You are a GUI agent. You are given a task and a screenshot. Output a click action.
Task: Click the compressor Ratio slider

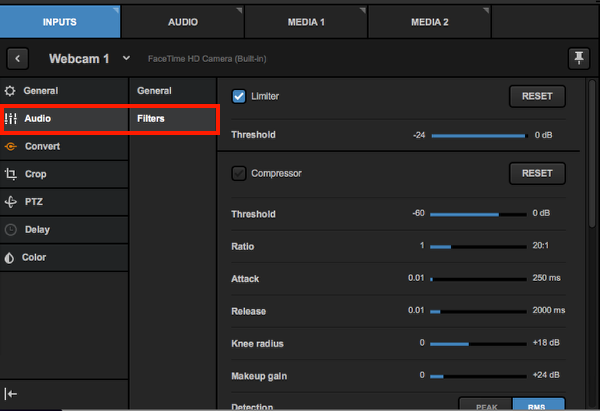pyautogui.click(x=478, y=246)
